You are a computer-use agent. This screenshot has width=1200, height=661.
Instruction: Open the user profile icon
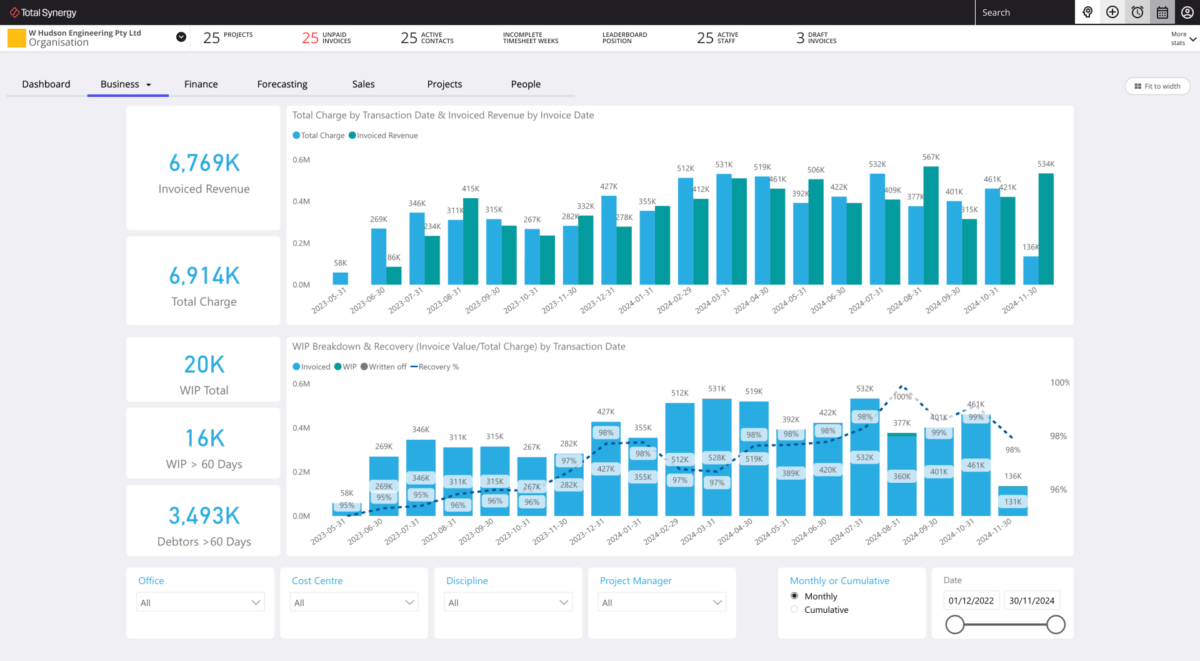click(x=1189, y=12)
